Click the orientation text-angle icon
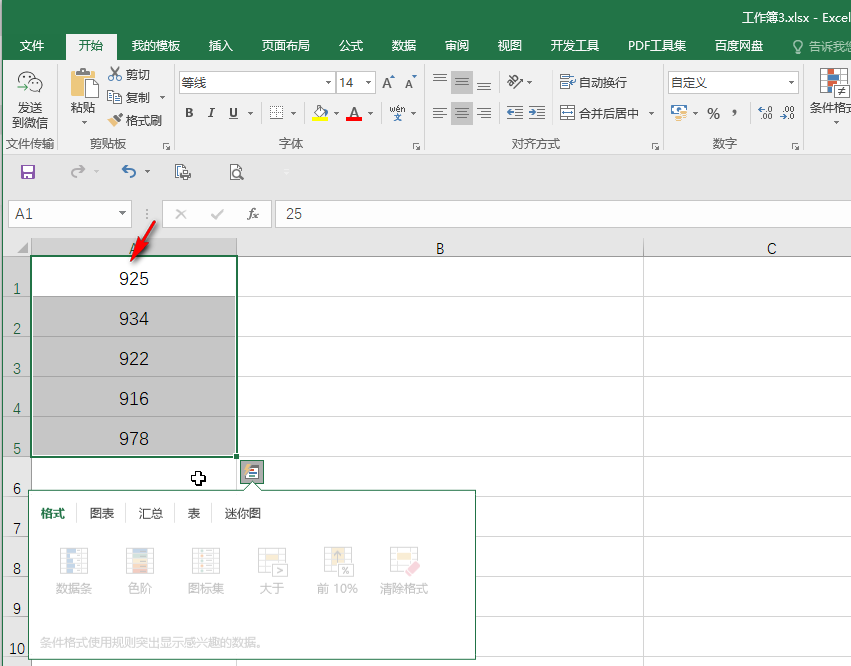 pos(515,82)
